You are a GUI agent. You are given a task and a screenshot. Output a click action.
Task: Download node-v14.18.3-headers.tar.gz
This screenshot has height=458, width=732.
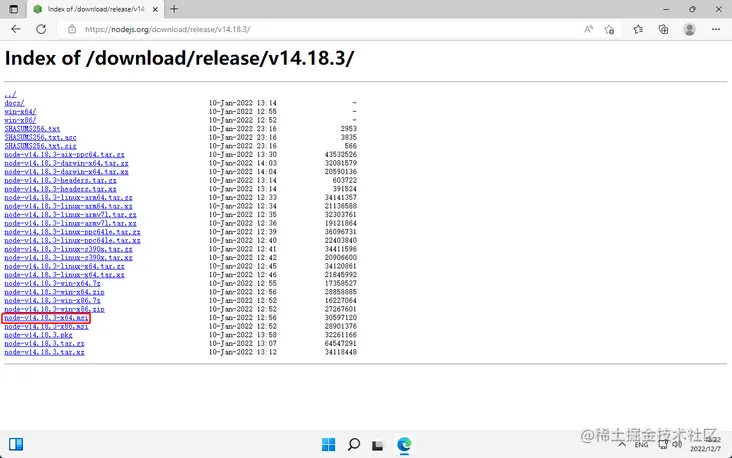60,180
